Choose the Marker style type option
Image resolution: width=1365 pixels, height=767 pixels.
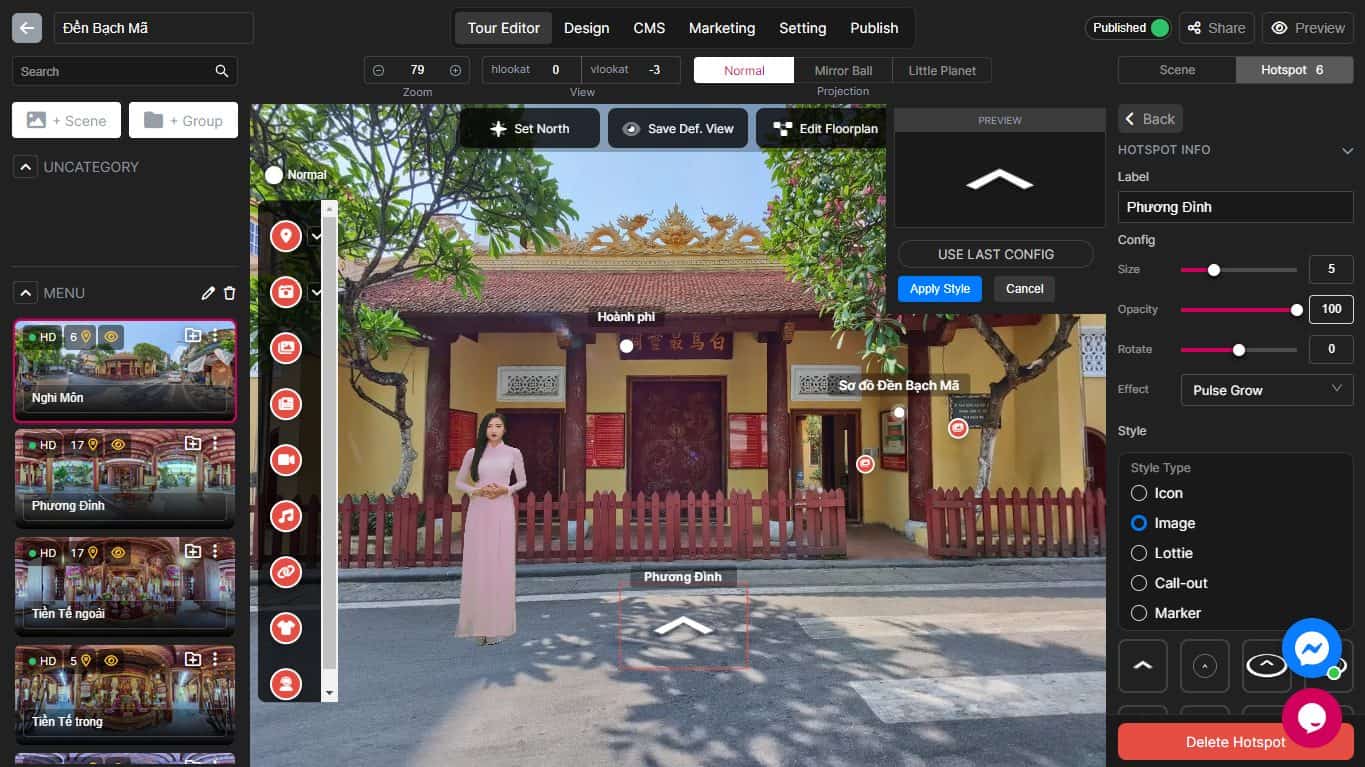click(1138, 613)
